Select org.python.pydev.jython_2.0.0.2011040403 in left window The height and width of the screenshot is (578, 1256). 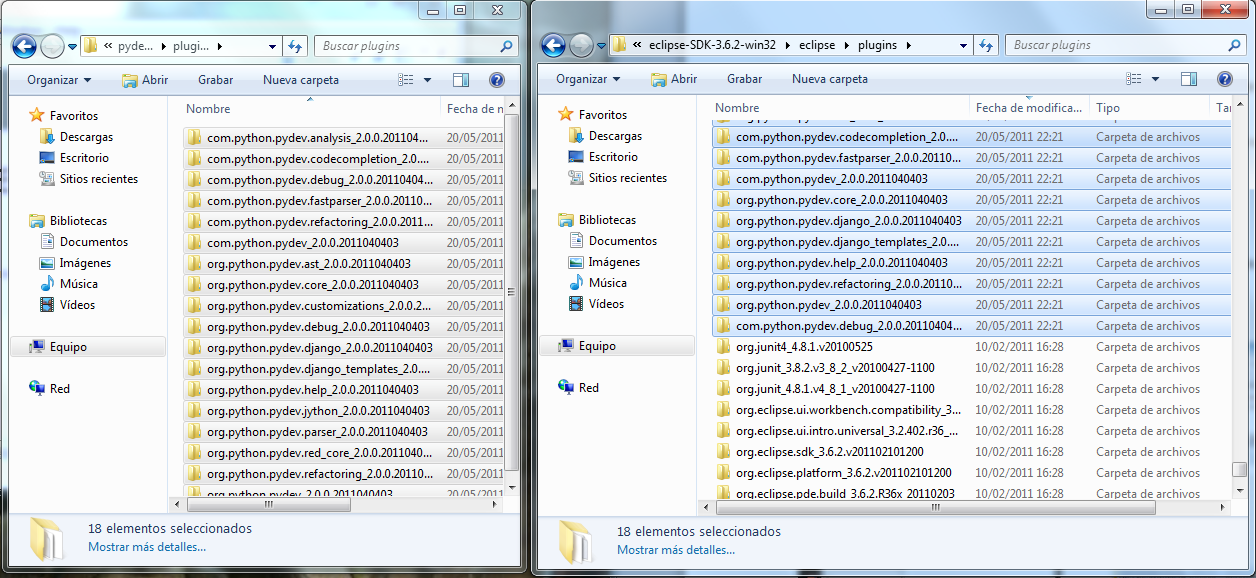[345, 410]
